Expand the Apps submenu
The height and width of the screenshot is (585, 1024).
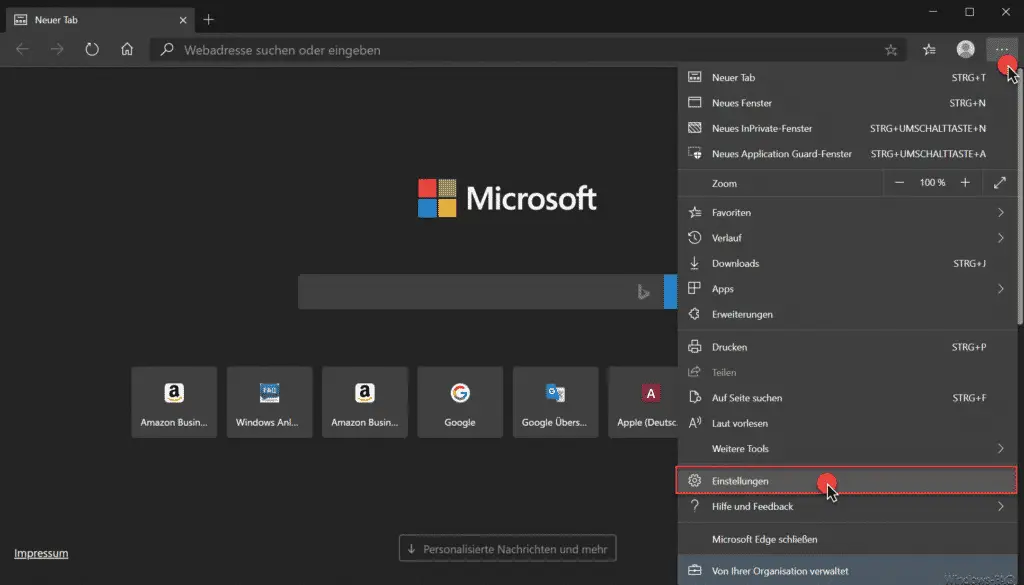846,289
